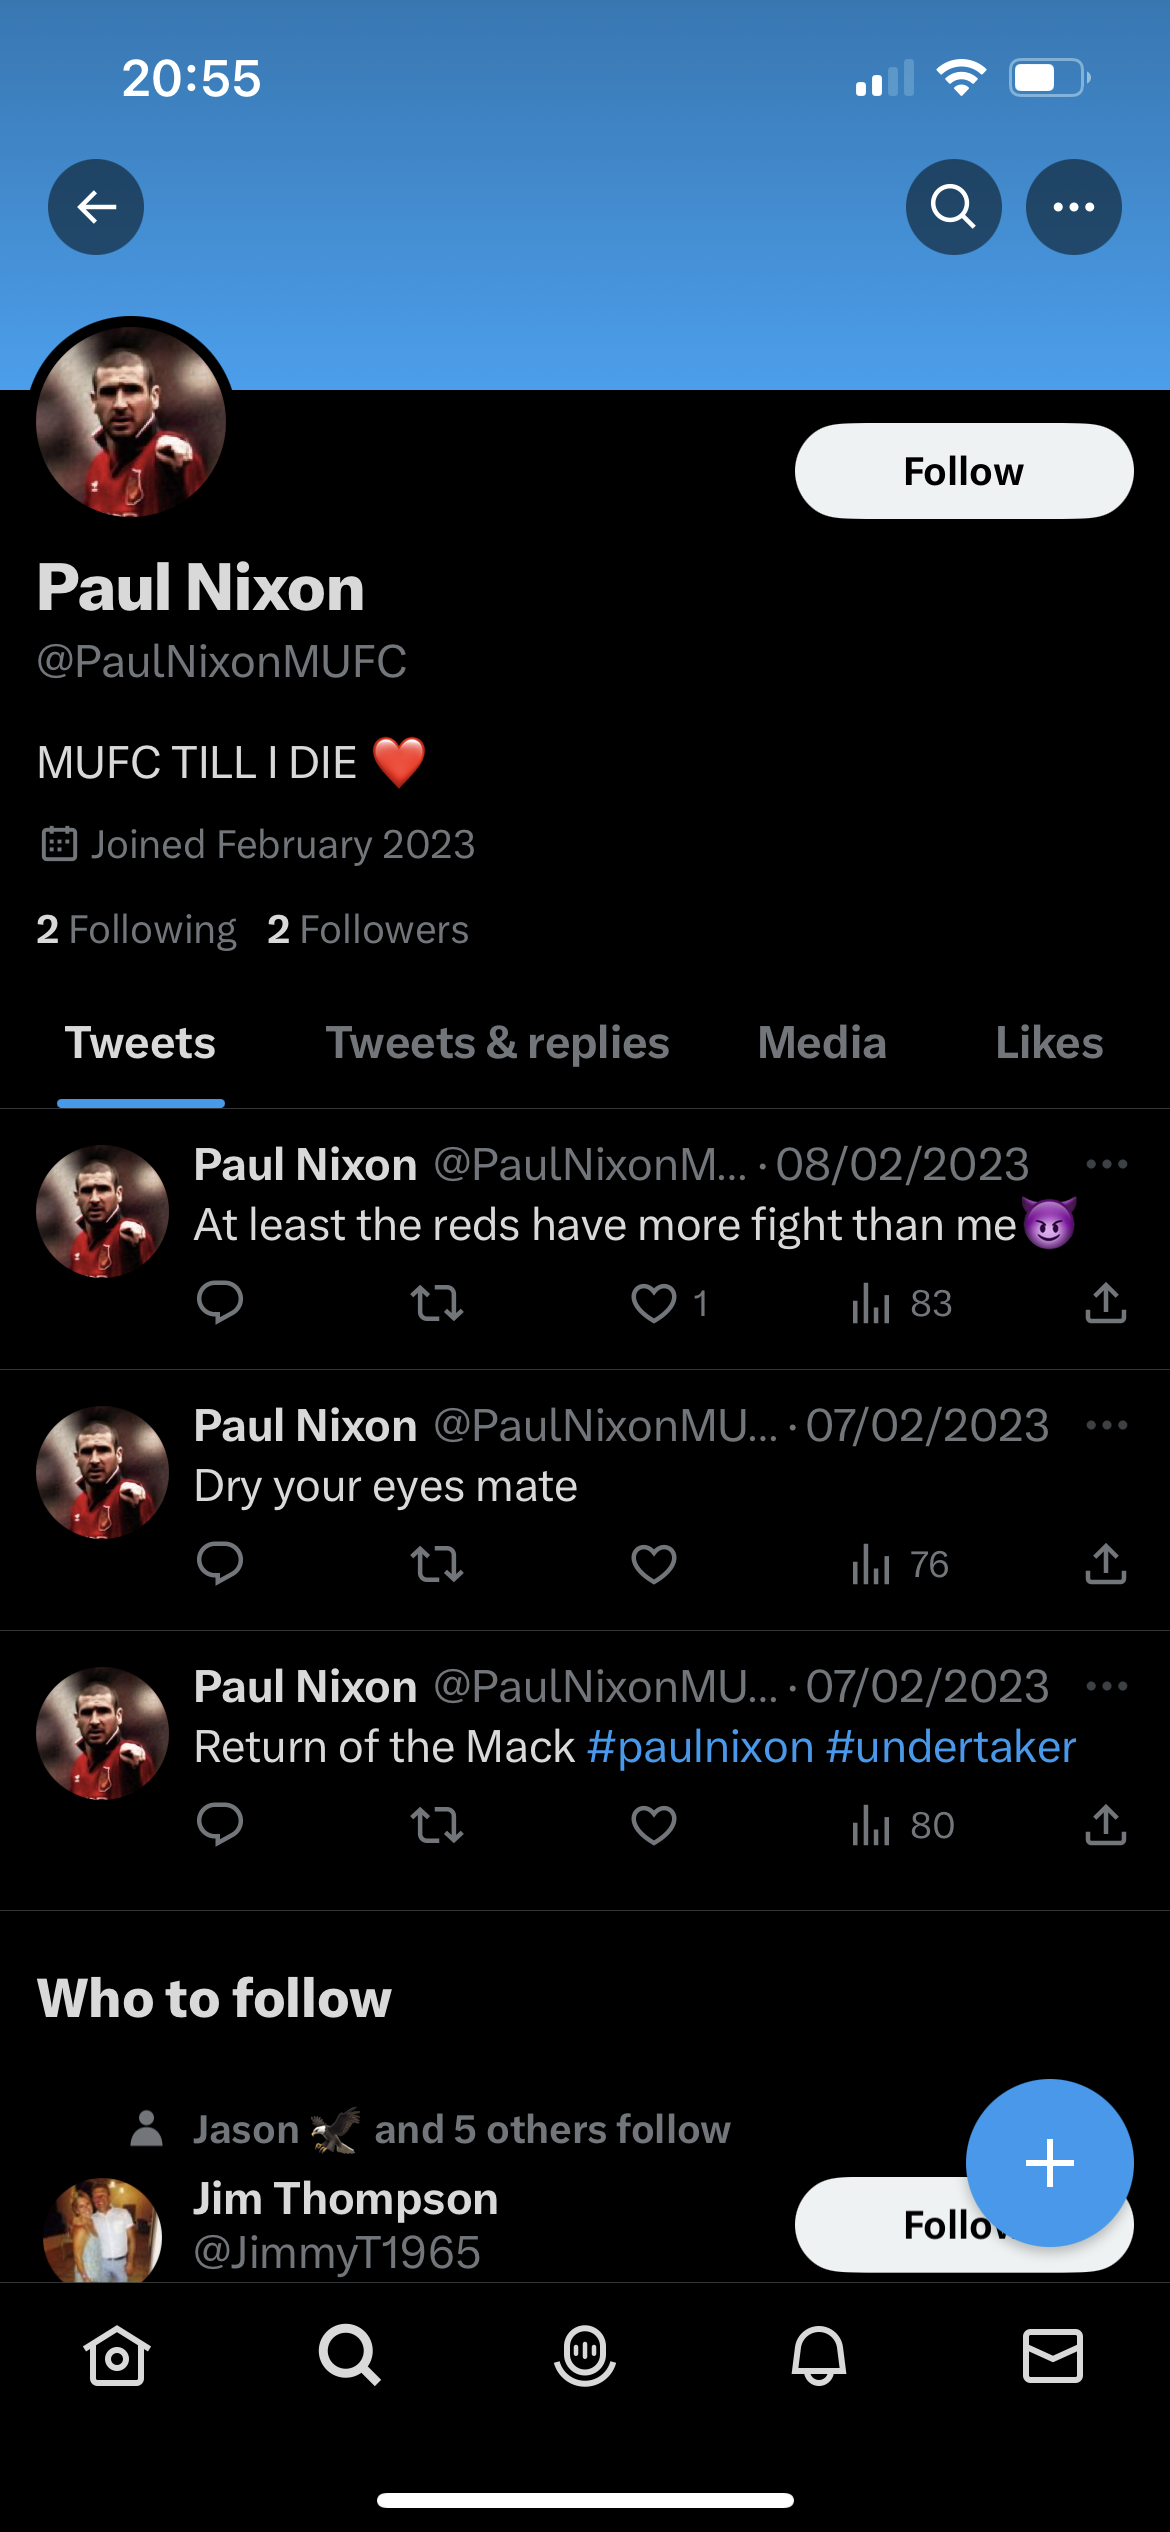Open notifications bell in bottom bar
Image resolution: width=1170 pixels, height=2532 pixels.
coord(819,2356)
